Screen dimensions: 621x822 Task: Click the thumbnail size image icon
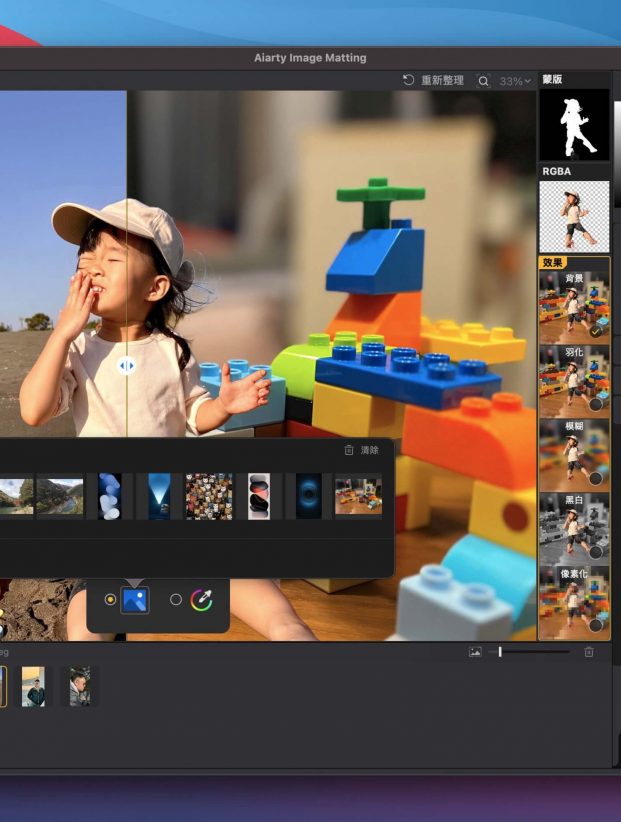point(475,652)
